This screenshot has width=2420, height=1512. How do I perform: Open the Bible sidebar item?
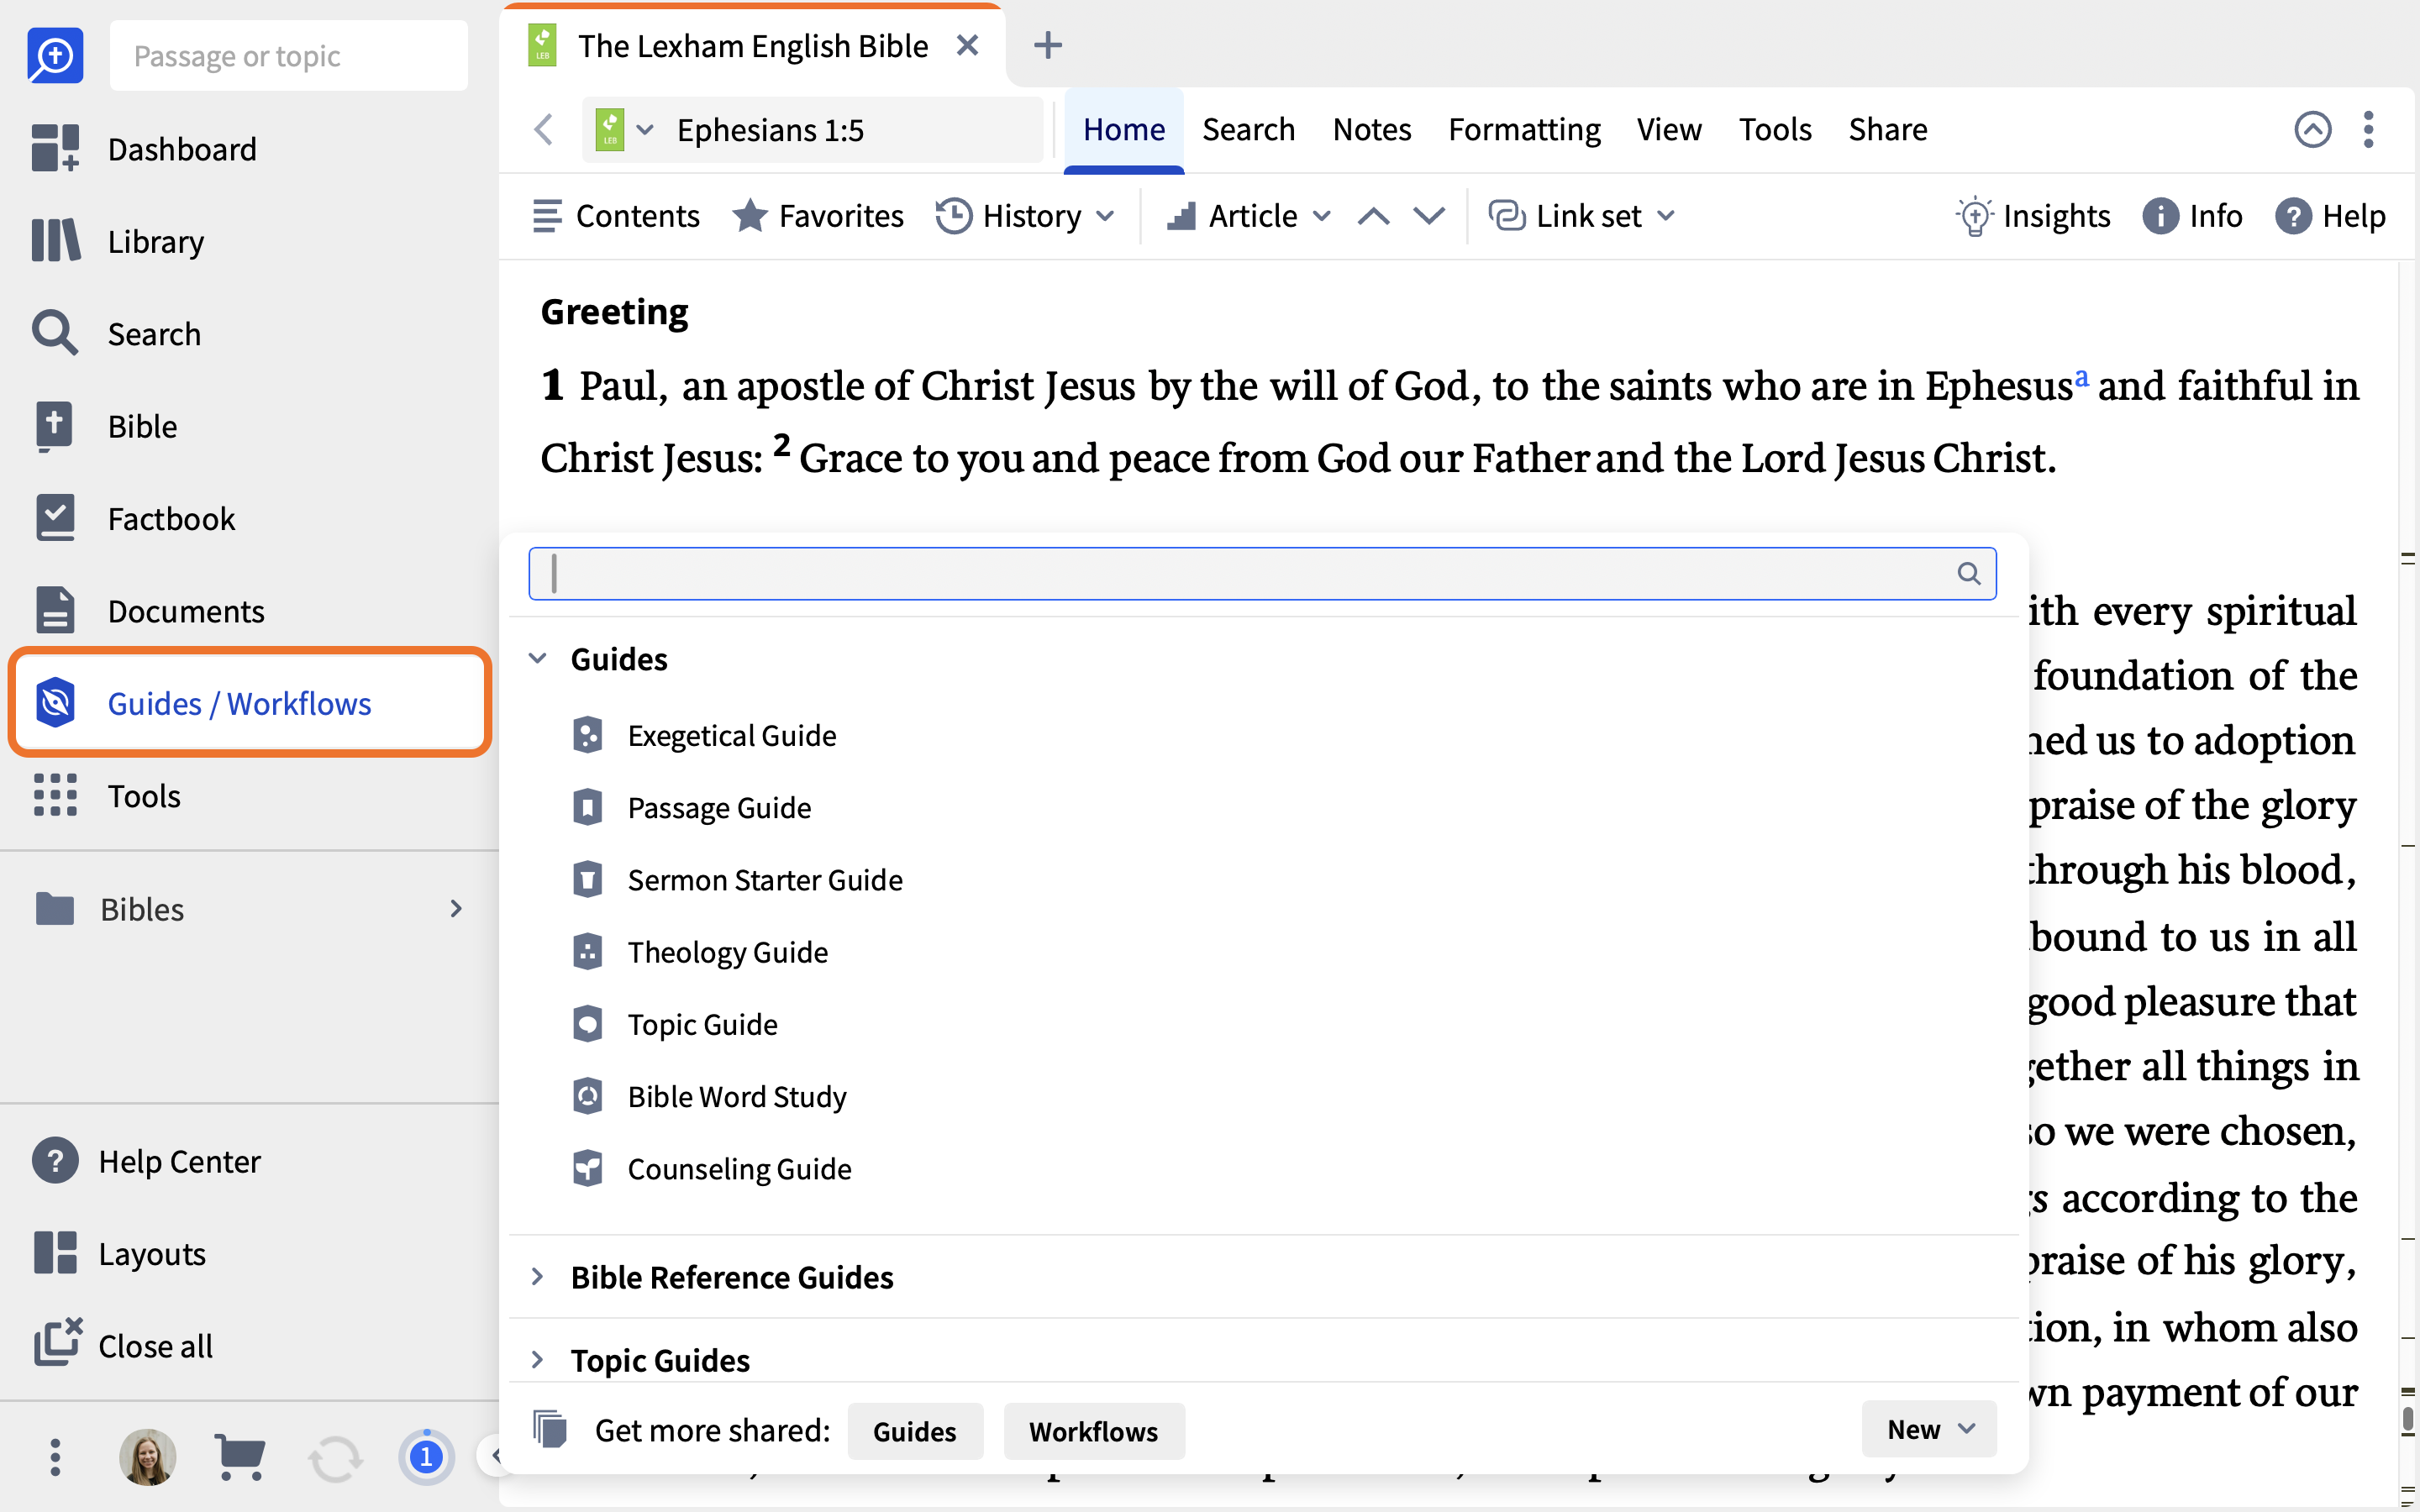pos(105,426)
